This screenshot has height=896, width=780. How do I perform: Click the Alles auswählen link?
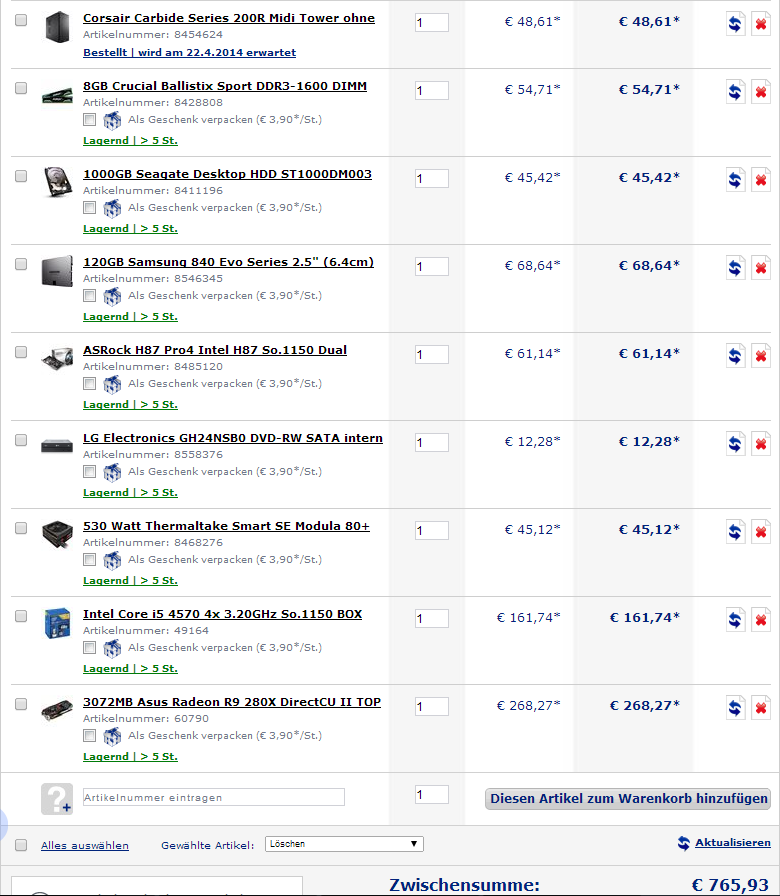pyautogui.click(x=85, y=845)
